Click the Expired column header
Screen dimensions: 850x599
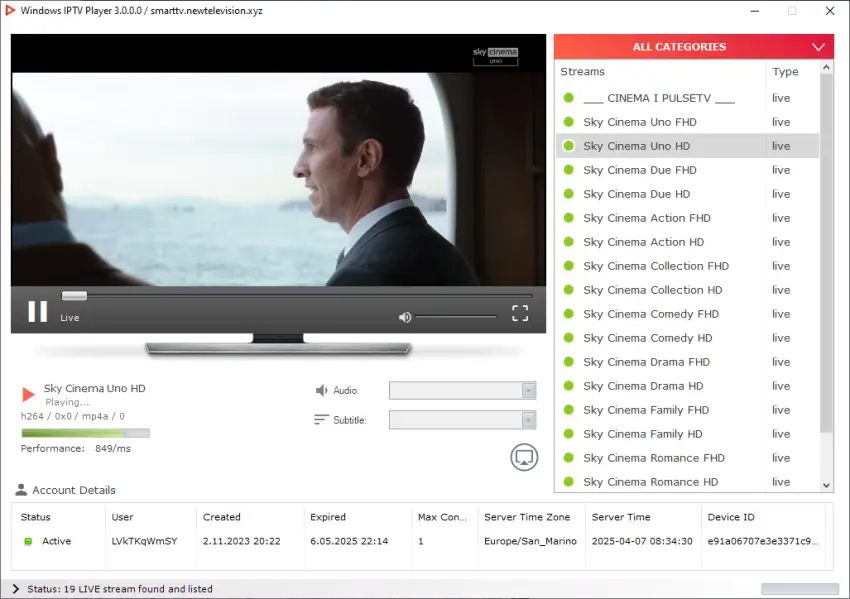coord(328,517)
